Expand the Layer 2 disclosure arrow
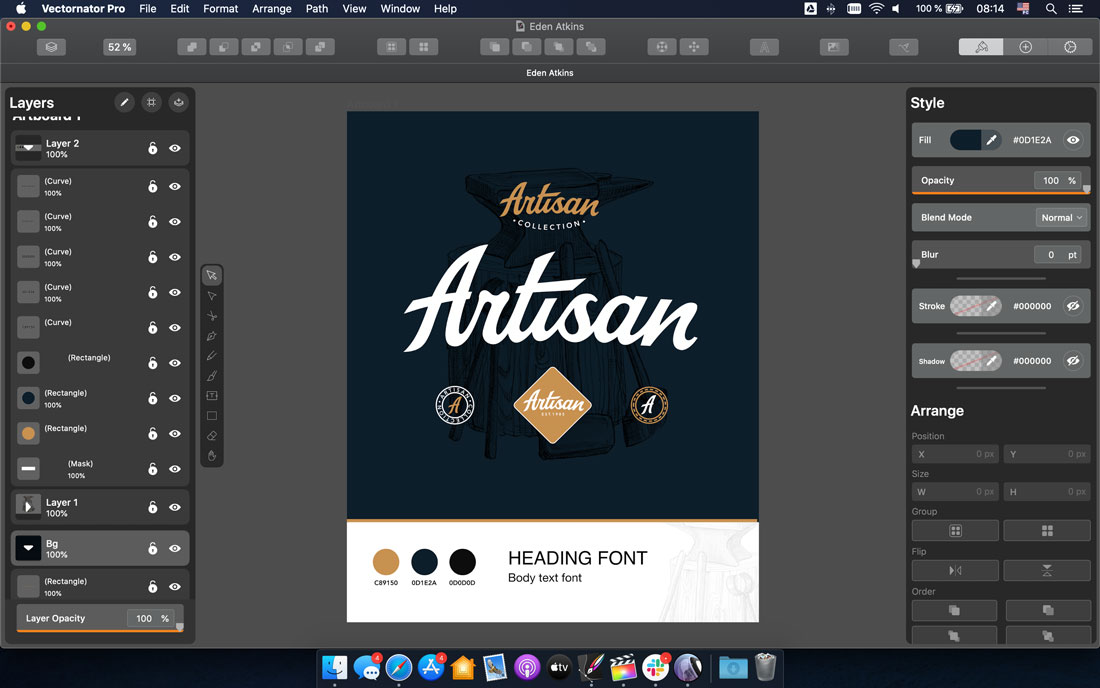The width and height of the screenshot is (1100, 688). click(29, 148)
